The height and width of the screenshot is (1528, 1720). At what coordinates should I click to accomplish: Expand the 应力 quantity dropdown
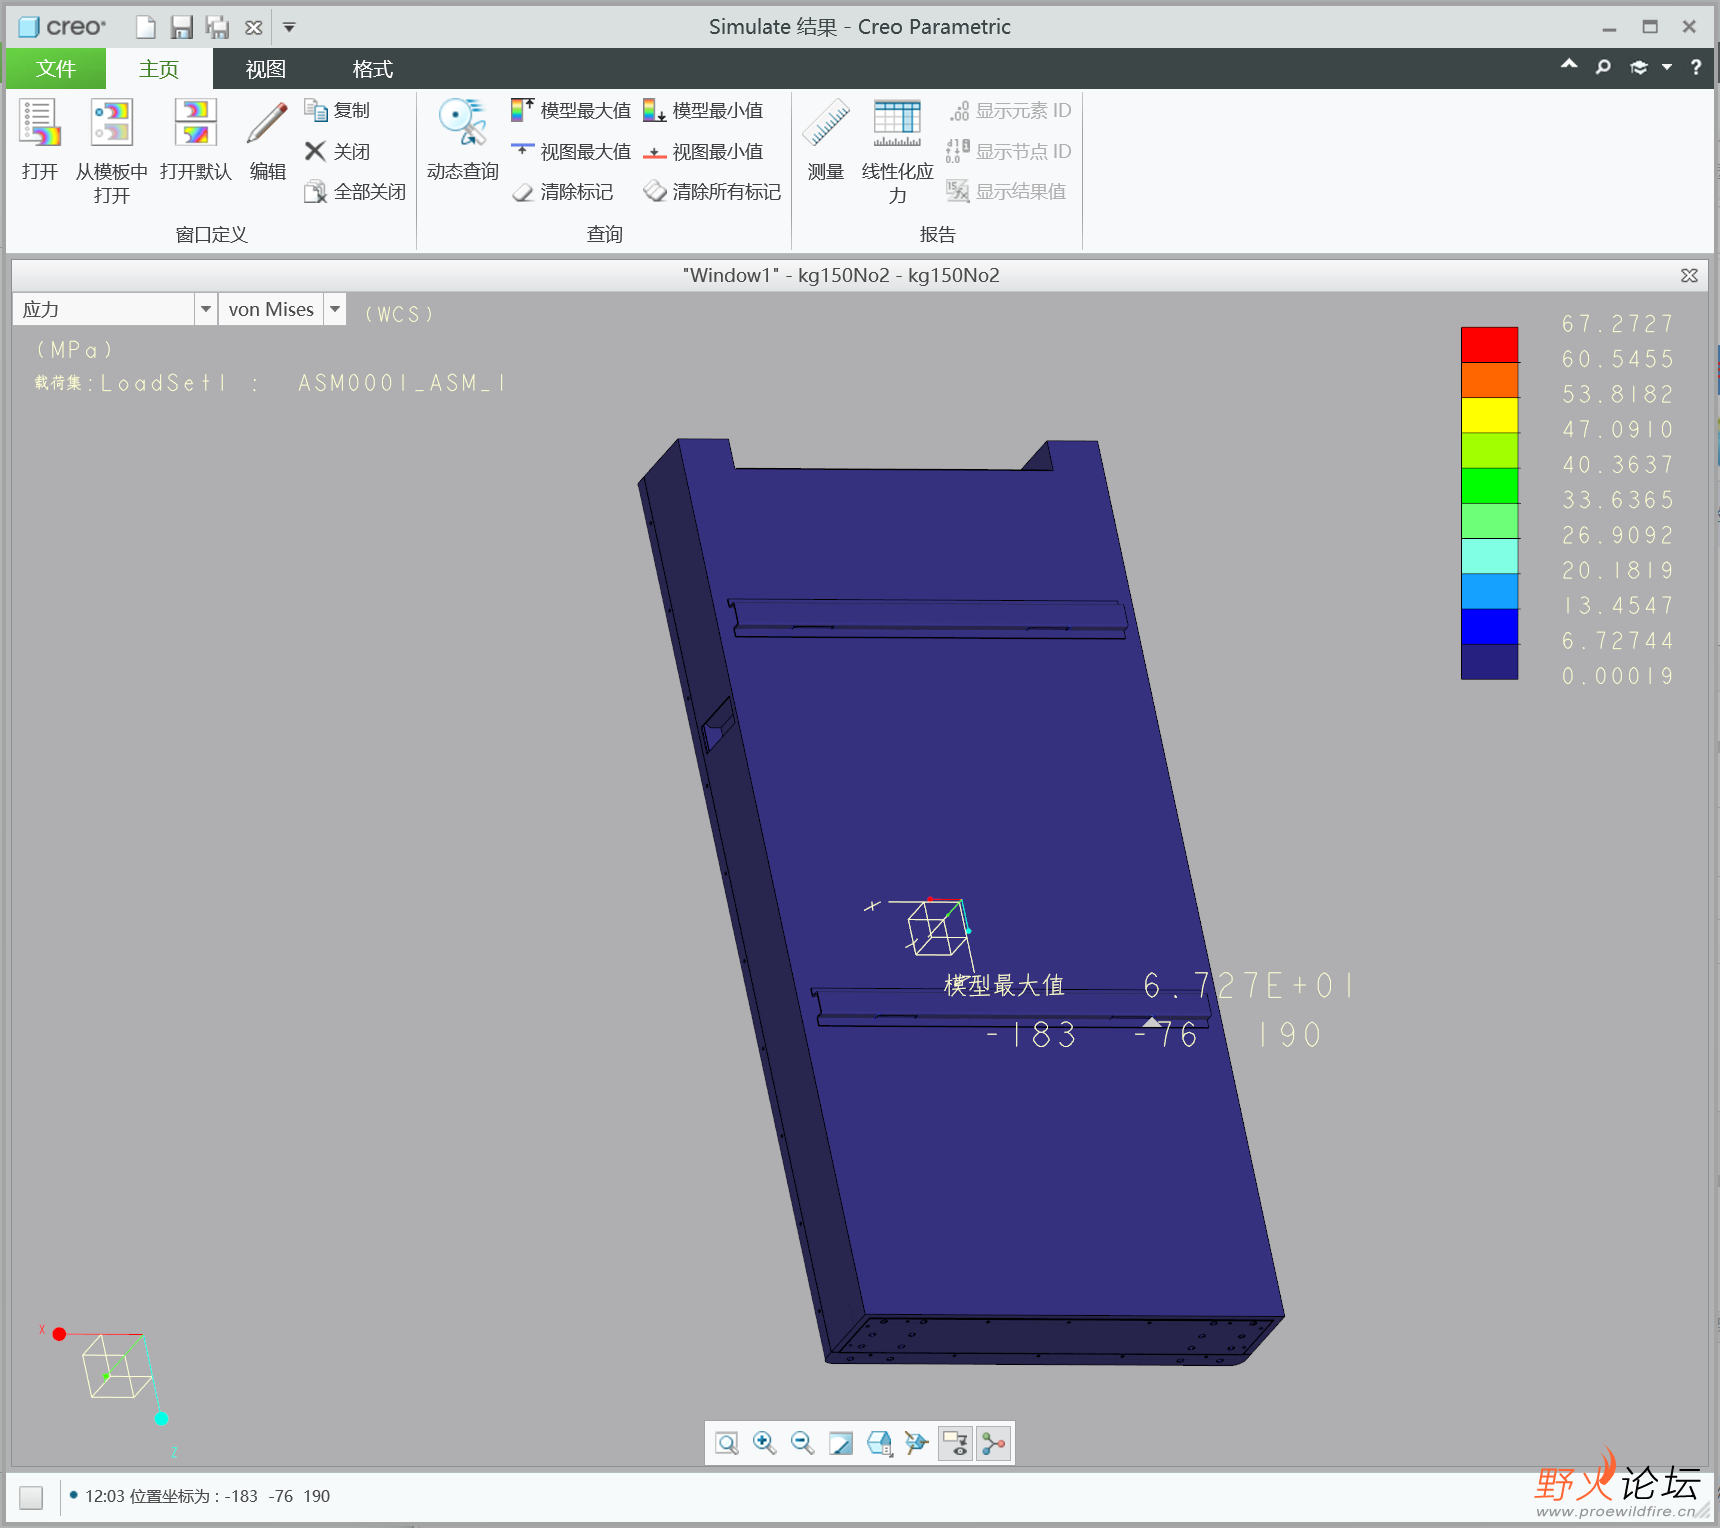click(x=206, y=310)
